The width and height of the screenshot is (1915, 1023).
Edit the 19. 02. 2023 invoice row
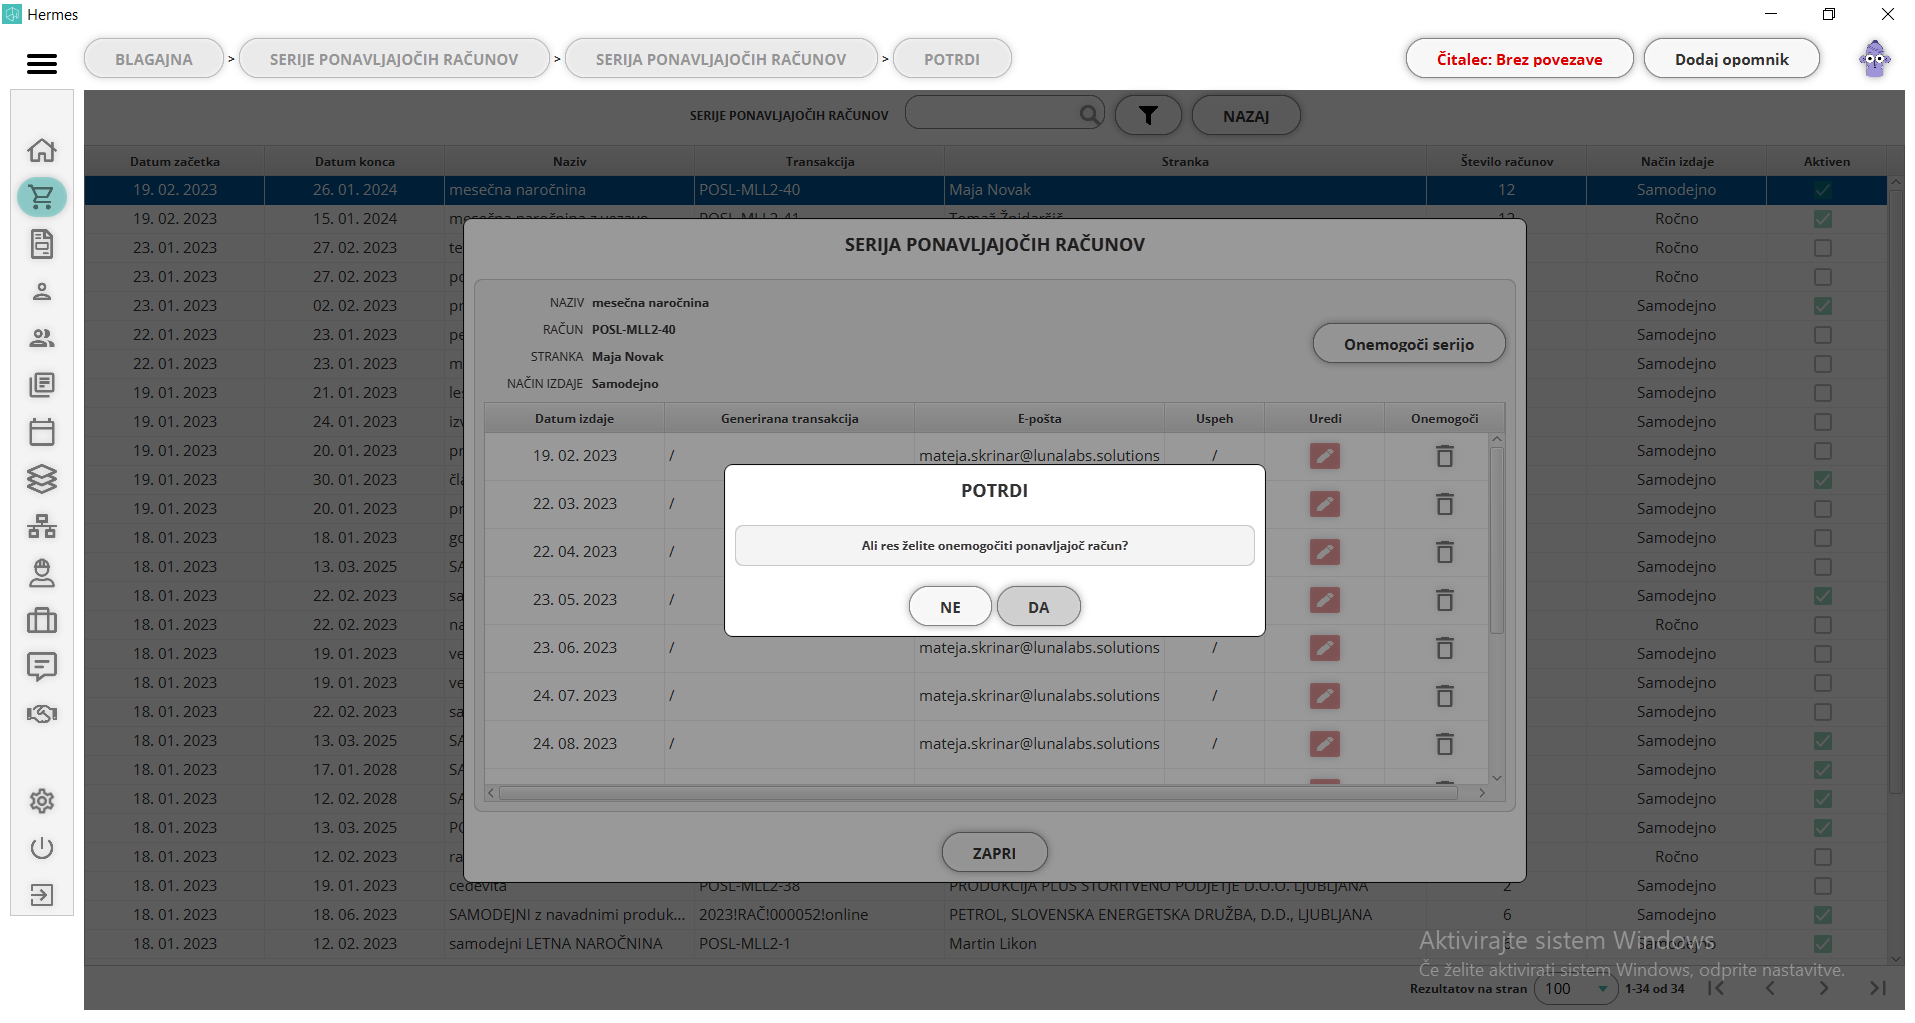pyautogui.click(x=1325, y=456)
